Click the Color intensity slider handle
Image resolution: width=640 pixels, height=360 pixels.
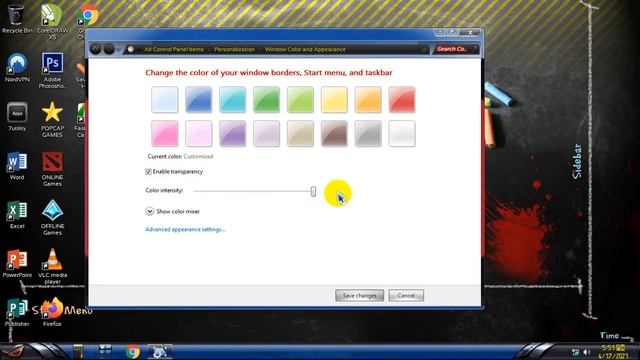pos(313,191)
